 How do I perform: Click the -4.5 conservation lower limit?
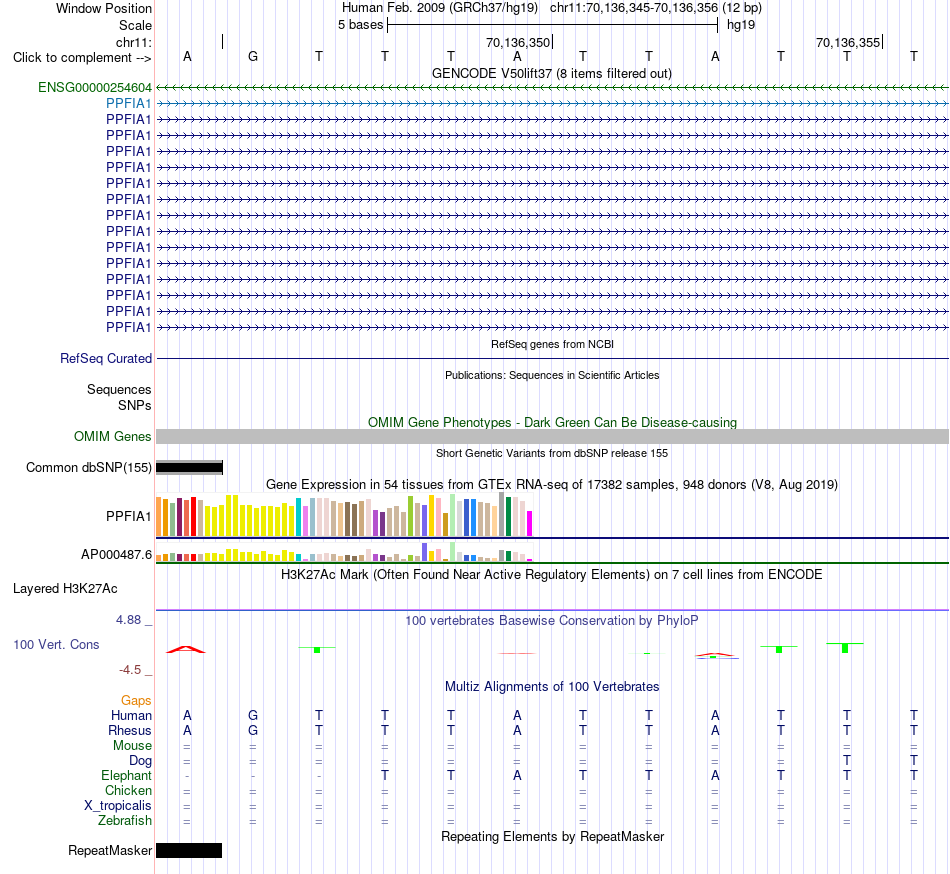coord(130,669)
